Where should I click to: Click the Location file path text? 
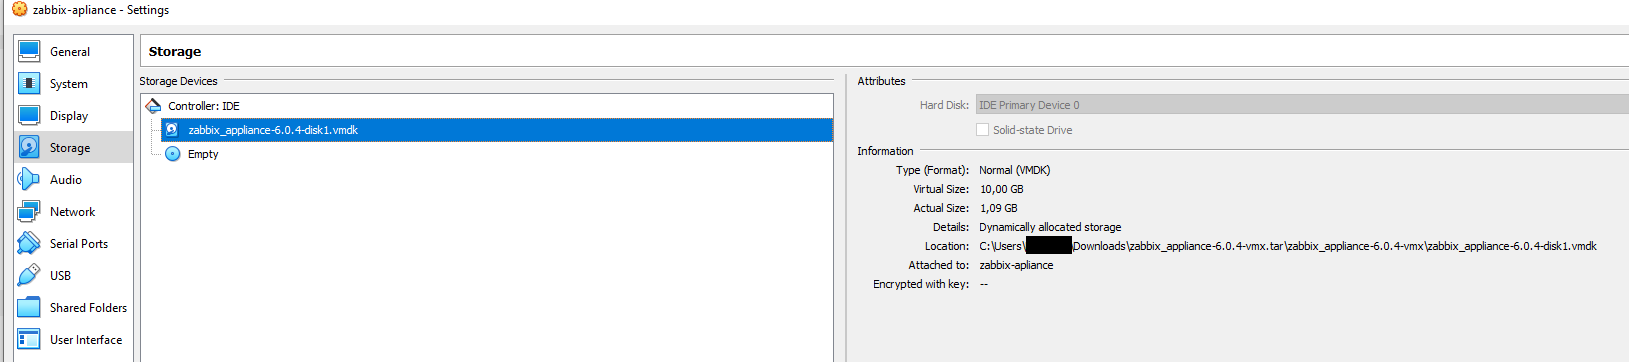pyautogui.click(x=1288, y=246)
